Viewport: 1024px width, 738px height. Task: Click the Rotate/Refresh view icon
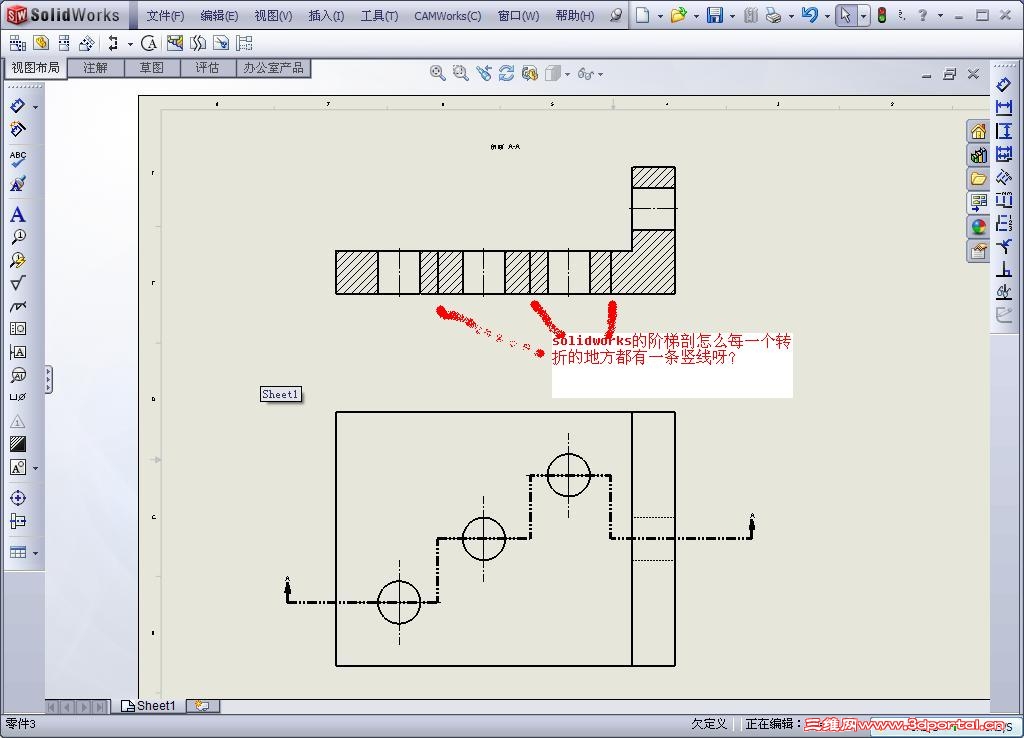click(506, 73)
